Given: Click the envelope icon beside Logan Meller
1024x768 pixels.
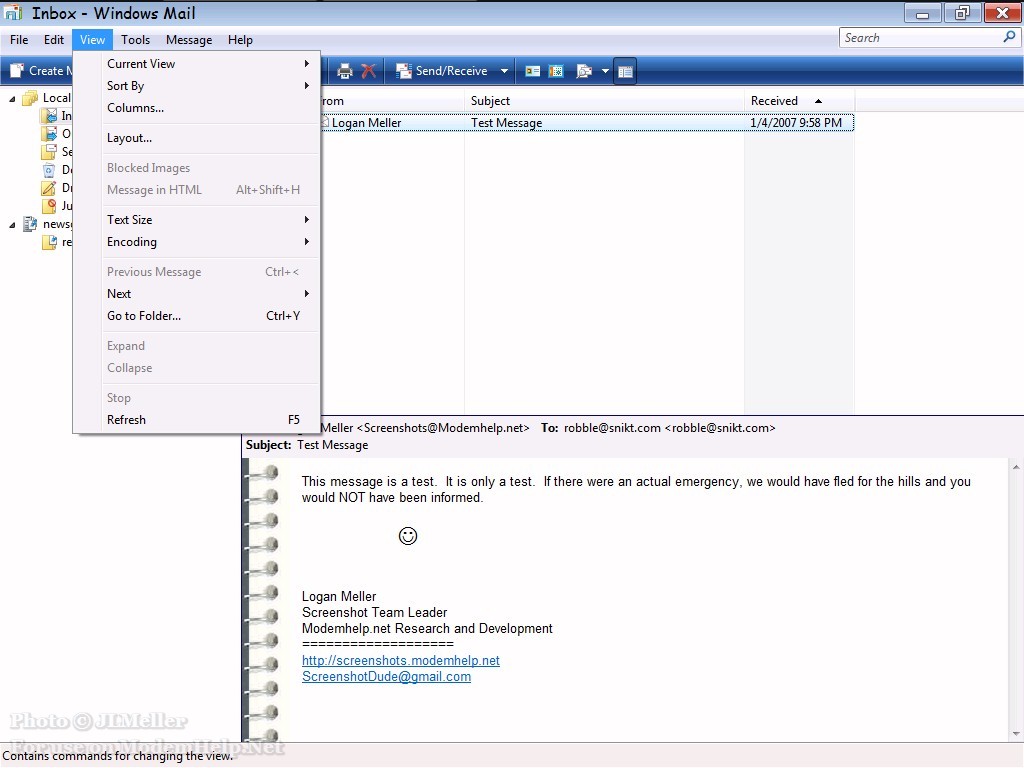Looking at the screenshot, I should pyautogui.click(x=325, y=122).
